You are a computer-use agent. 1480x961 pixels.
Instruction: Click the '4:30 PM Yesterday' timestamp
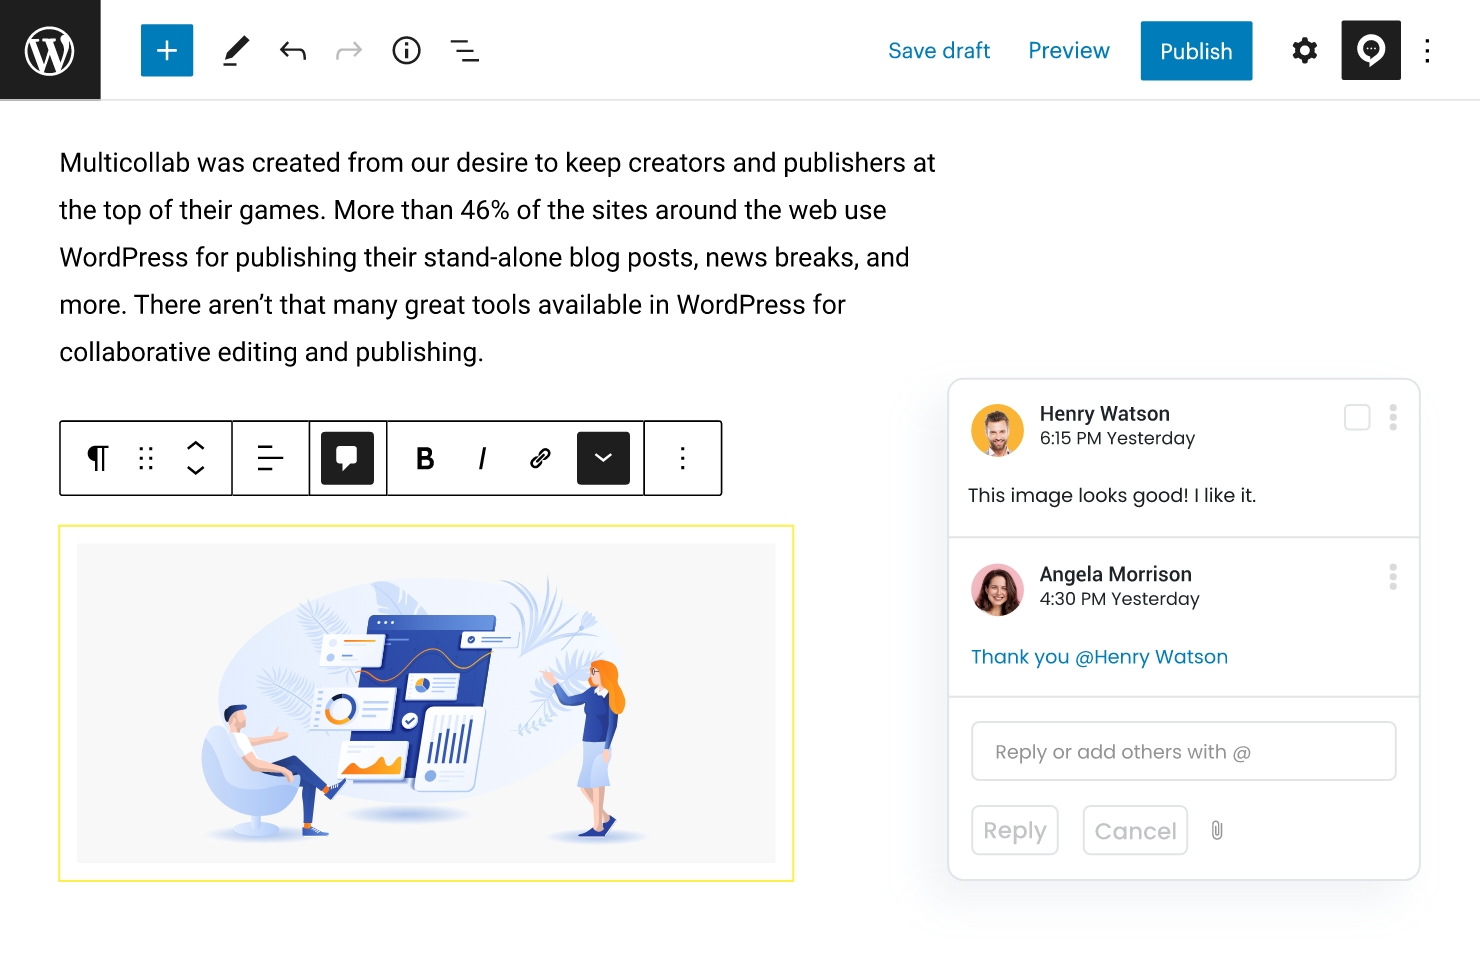click(1119, 599)
